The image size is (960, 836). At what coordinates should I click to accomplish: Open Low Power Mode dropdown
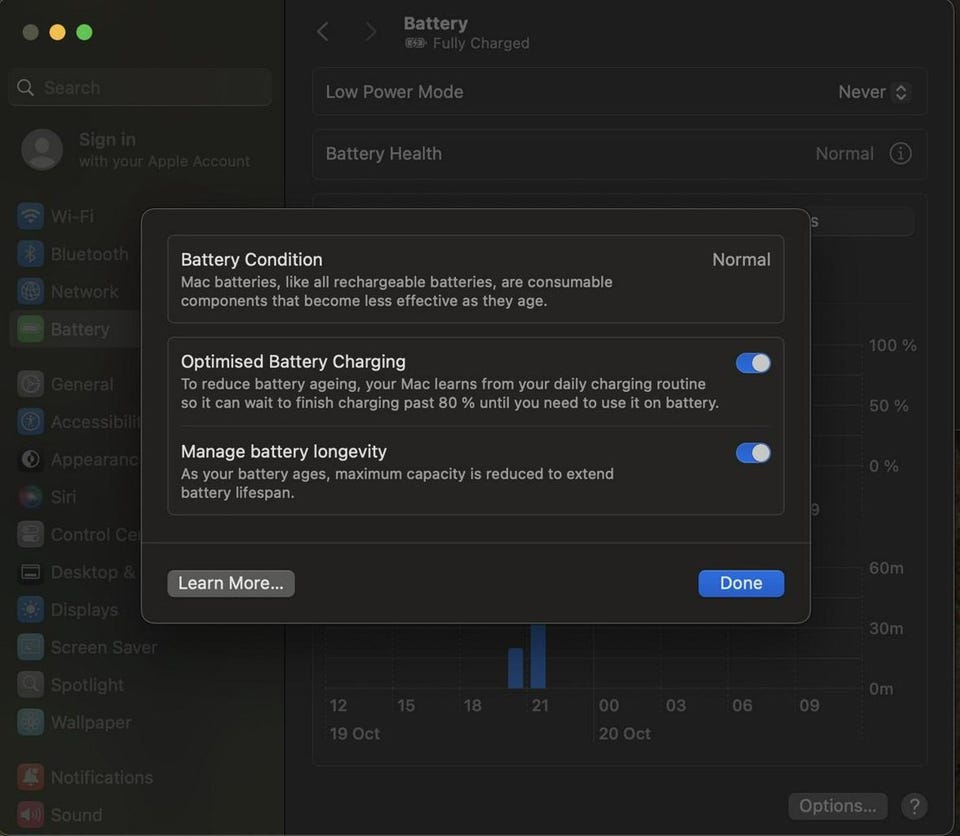coord(873,92)
